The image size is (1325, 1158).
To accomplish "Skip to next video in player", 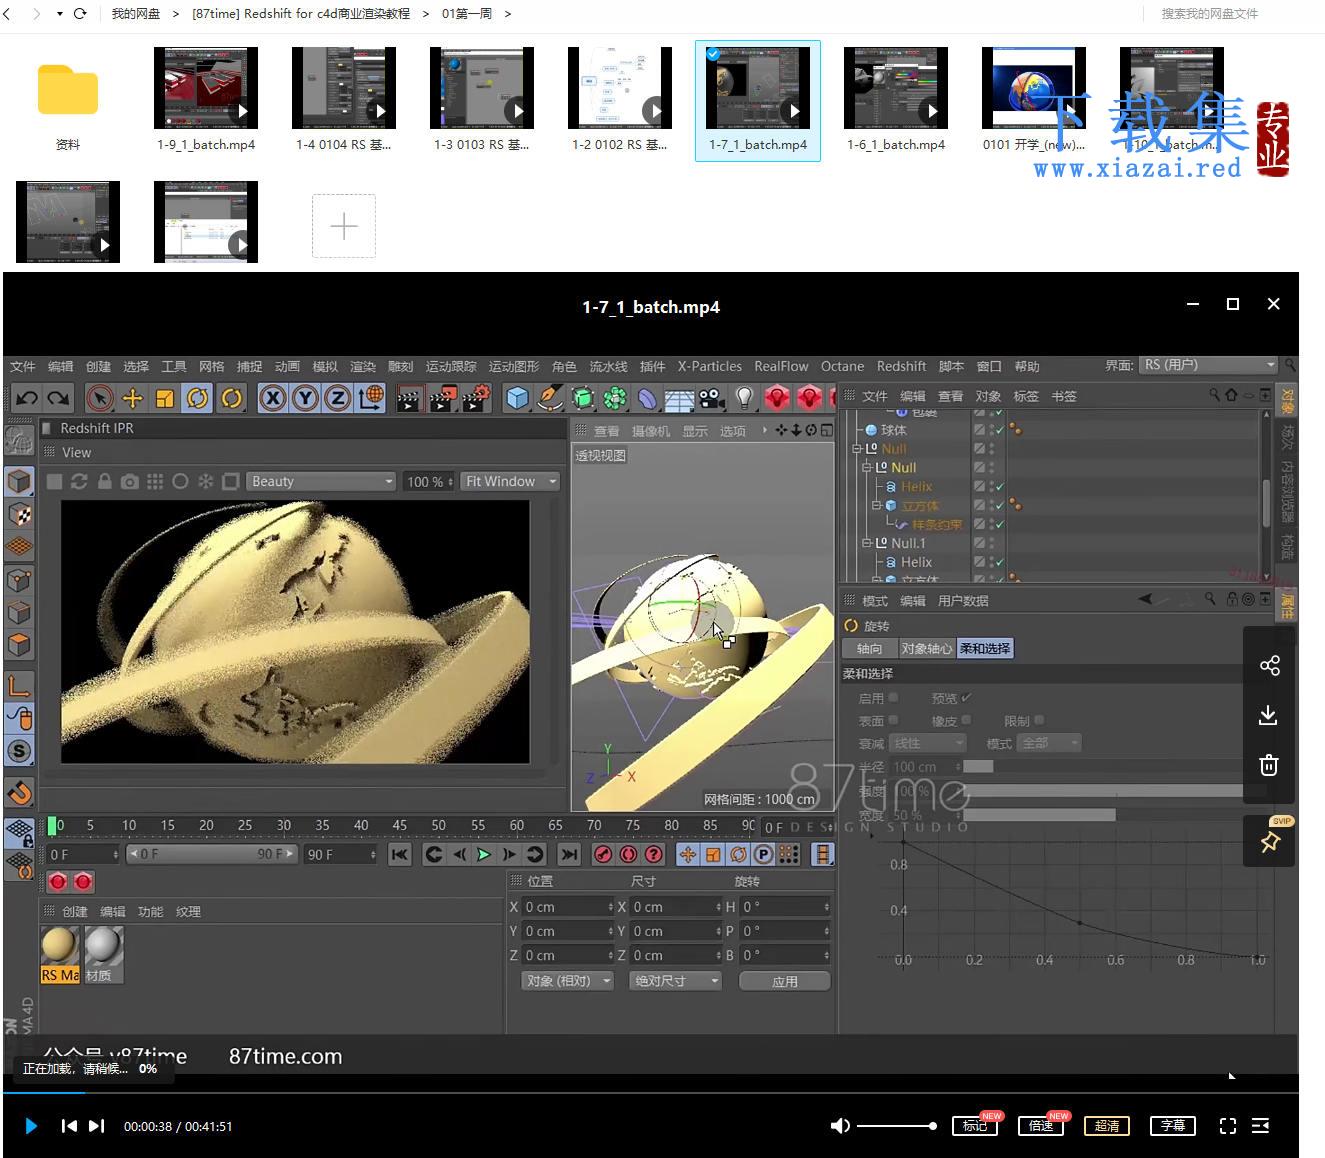I will (96, 1126).
